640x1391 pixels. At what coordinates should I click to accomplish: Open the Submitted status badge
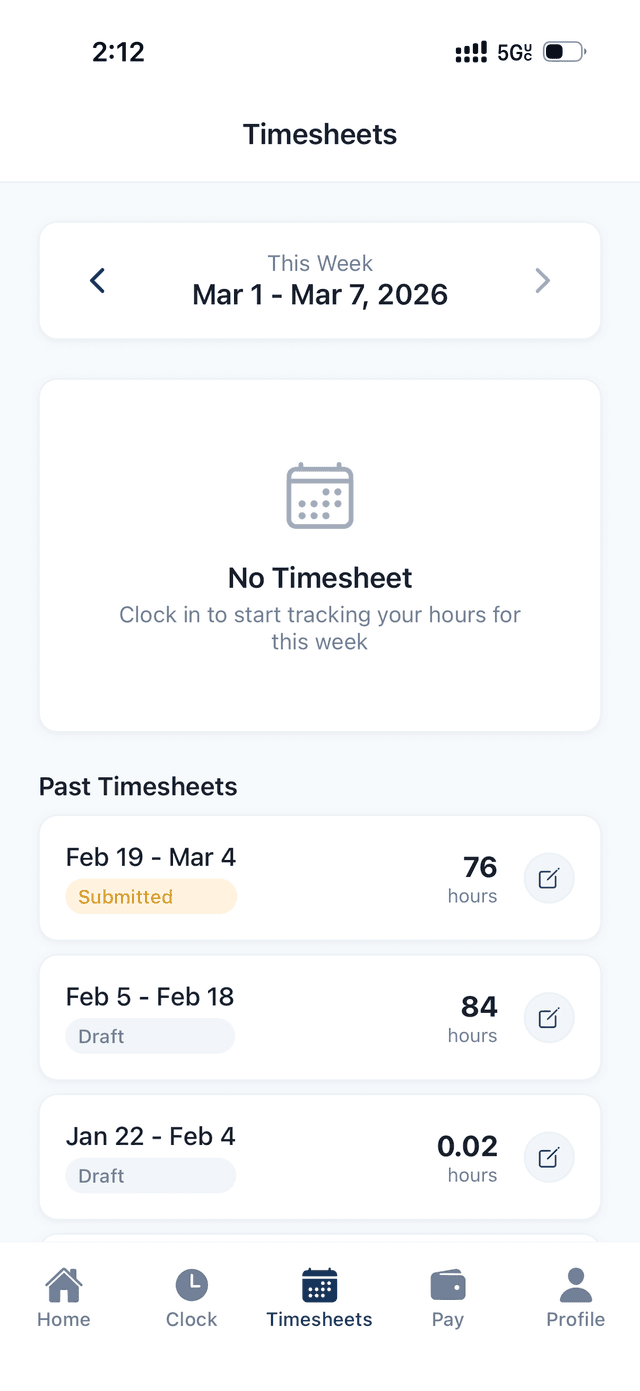pos(151,897)
